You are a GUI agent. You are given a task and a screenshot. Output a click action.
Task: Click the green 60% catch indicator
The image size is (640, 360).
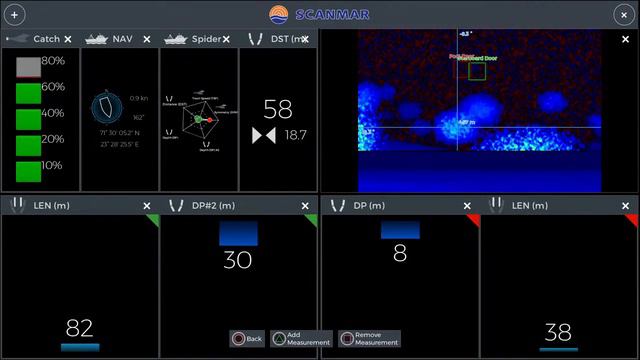pyautogui.click(x=28, y=93)
